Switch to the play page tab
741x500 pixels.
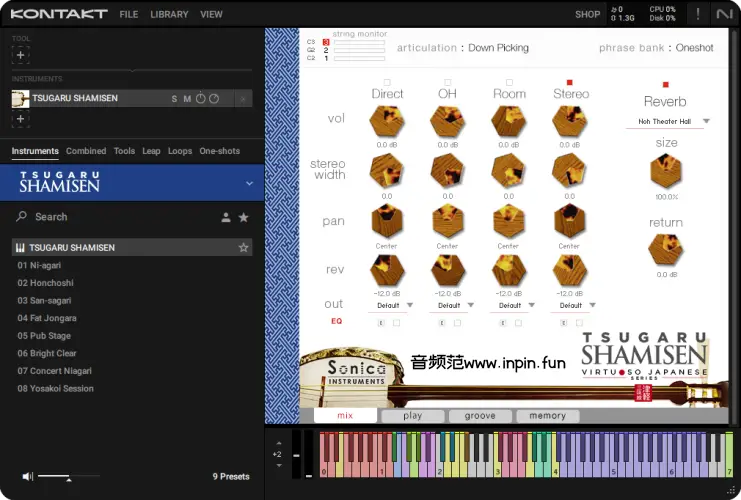(413, 416)
